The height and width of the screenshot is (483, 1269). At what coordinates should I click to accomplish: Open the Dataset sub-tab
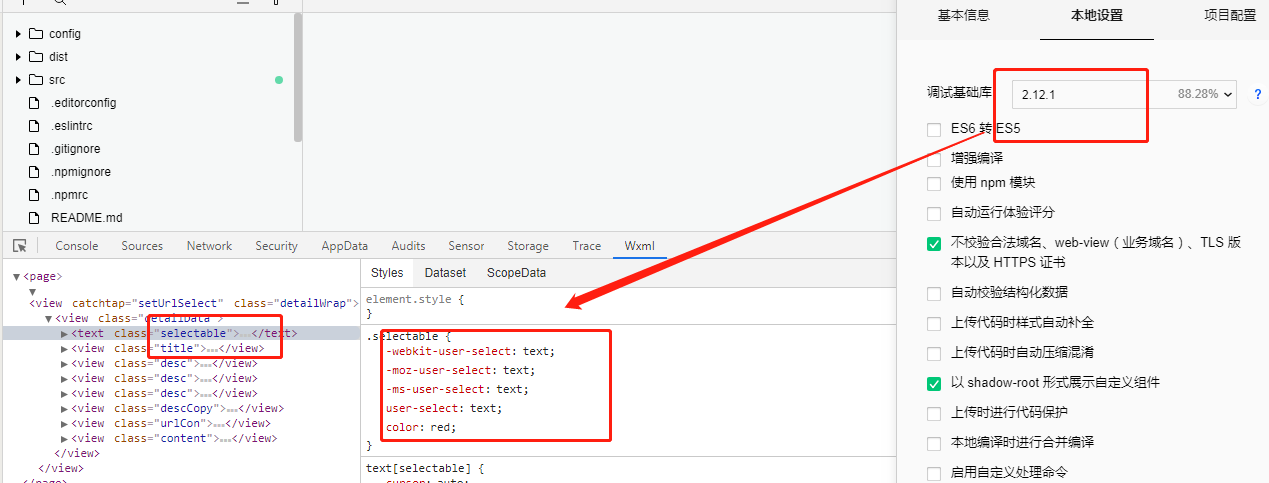coord(445,273)
